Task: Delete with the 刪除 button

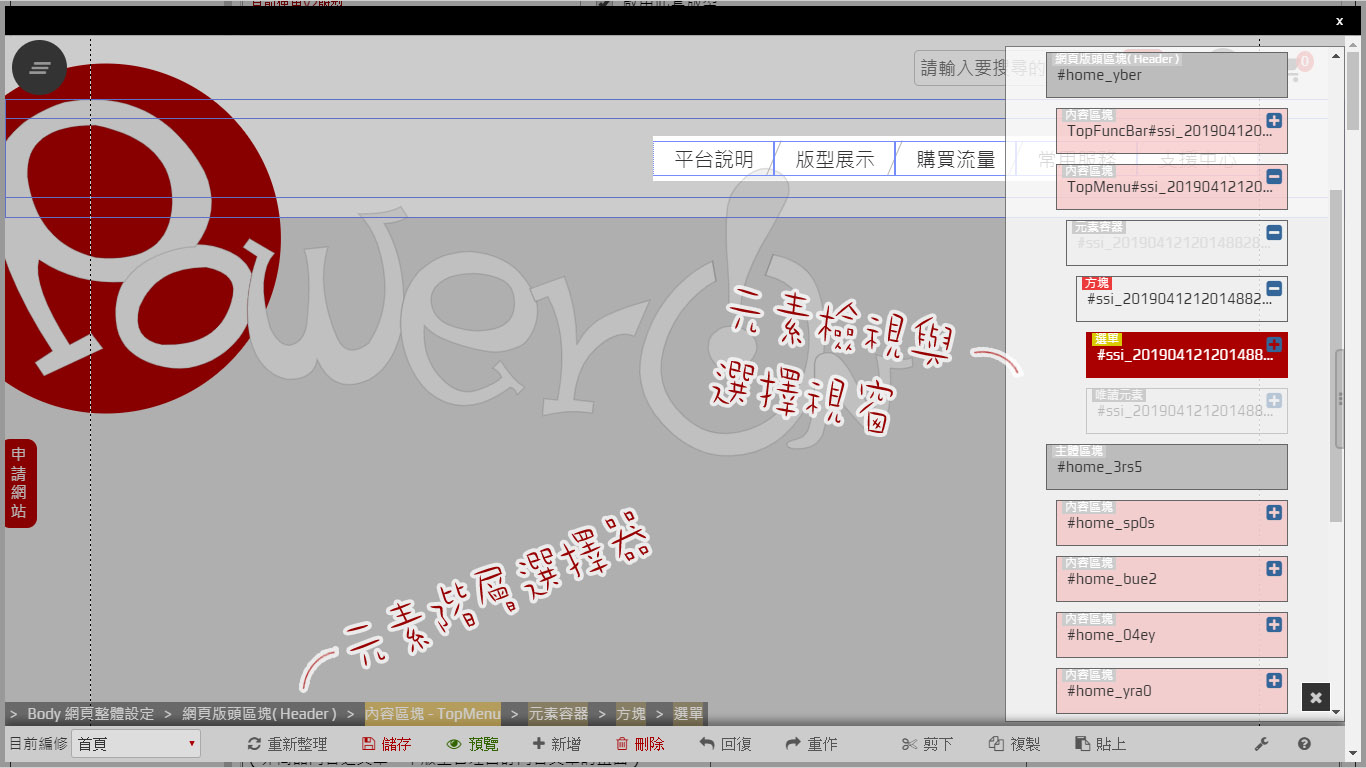Action: 640,744
